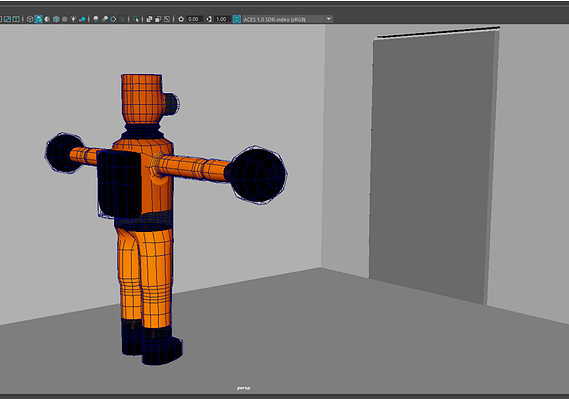The image size is (569, 399).
Task: Click the Exposure value field showing 0.00
Action: (x=195, y=19)
